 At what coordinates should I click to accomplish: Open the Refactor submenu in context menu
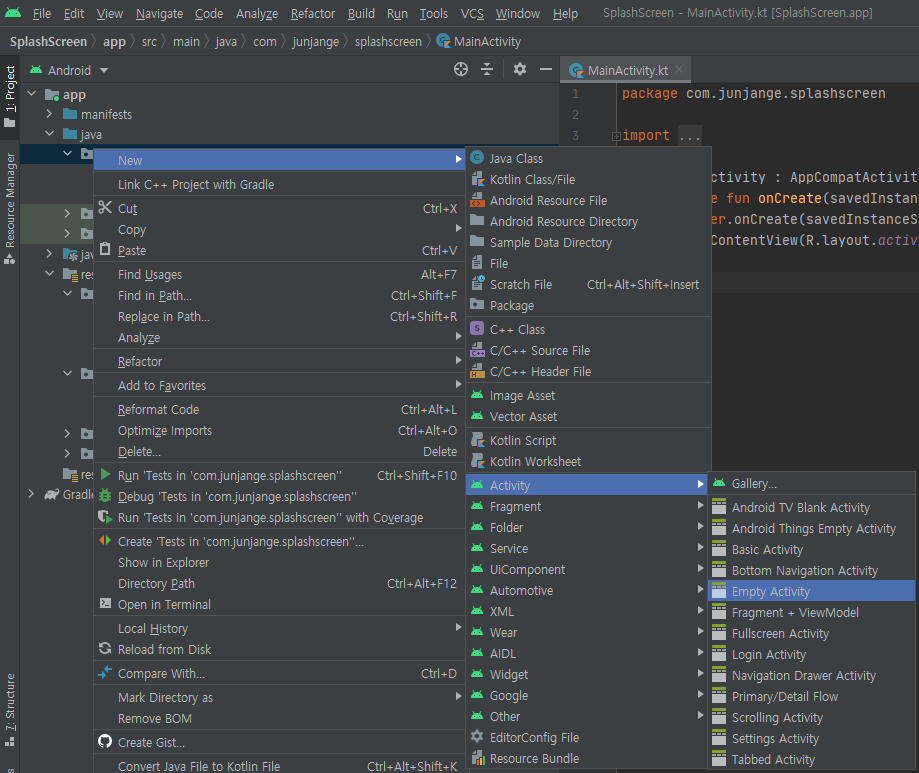[x=279, y=362]
